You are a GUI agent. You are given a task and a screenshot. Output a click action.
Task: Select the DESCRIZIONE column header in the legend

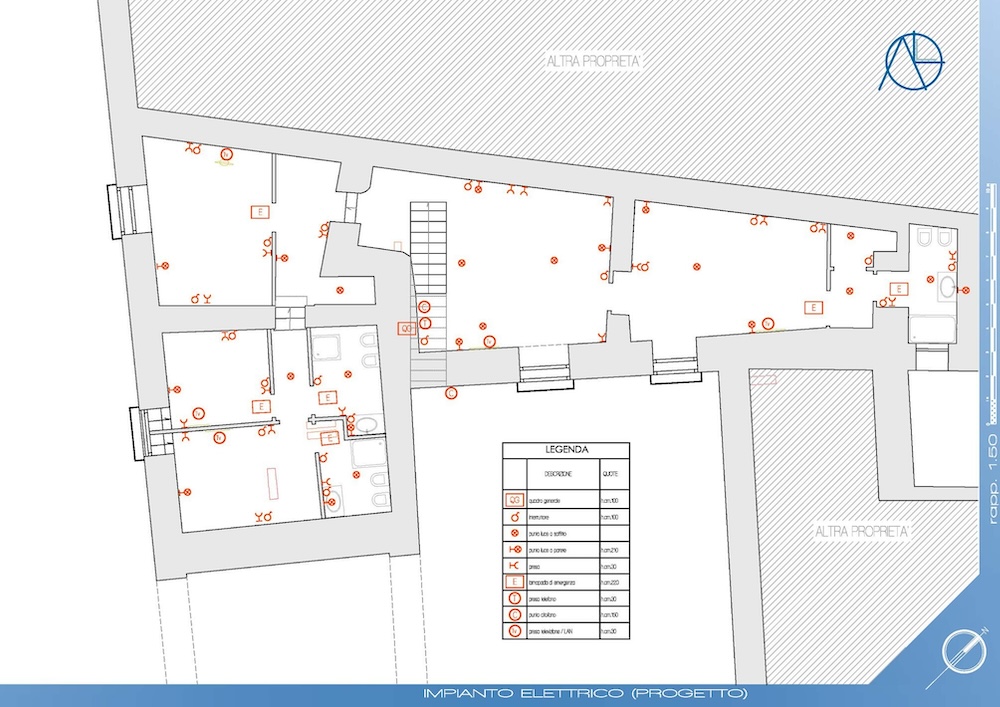pos(558,473)
